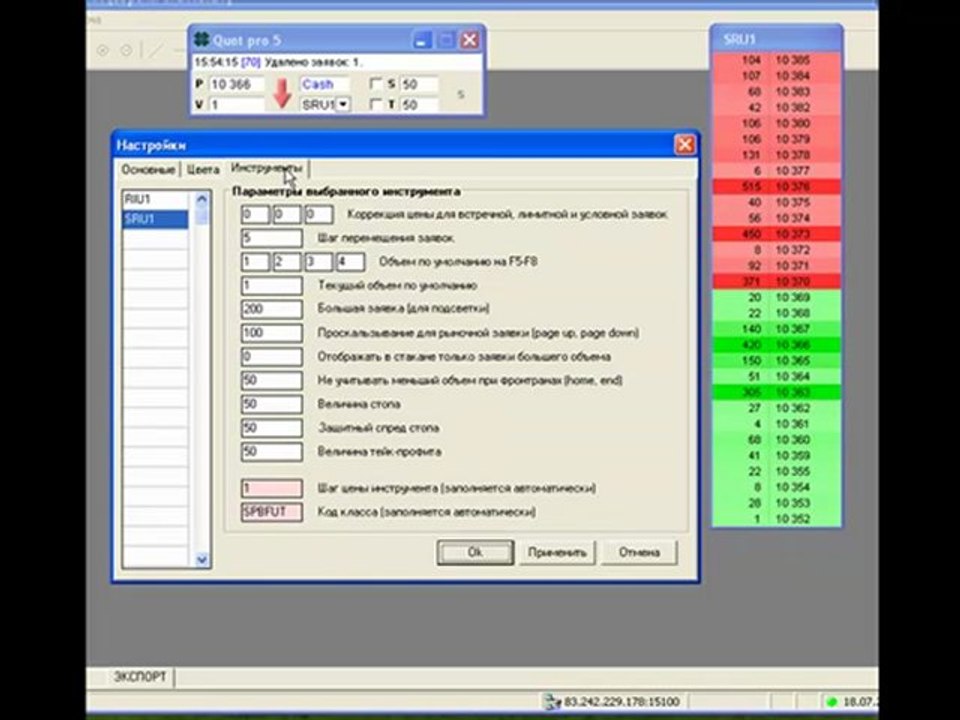Click the Применить button
This screenshot has height=720, width=960.
point(557,552)
